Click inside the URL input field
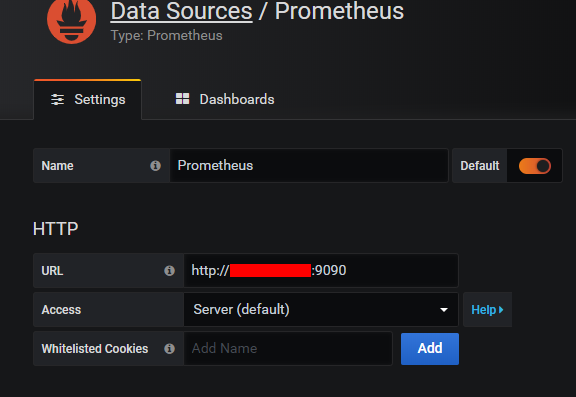This screenshot has height=397, width=576. 321,271
